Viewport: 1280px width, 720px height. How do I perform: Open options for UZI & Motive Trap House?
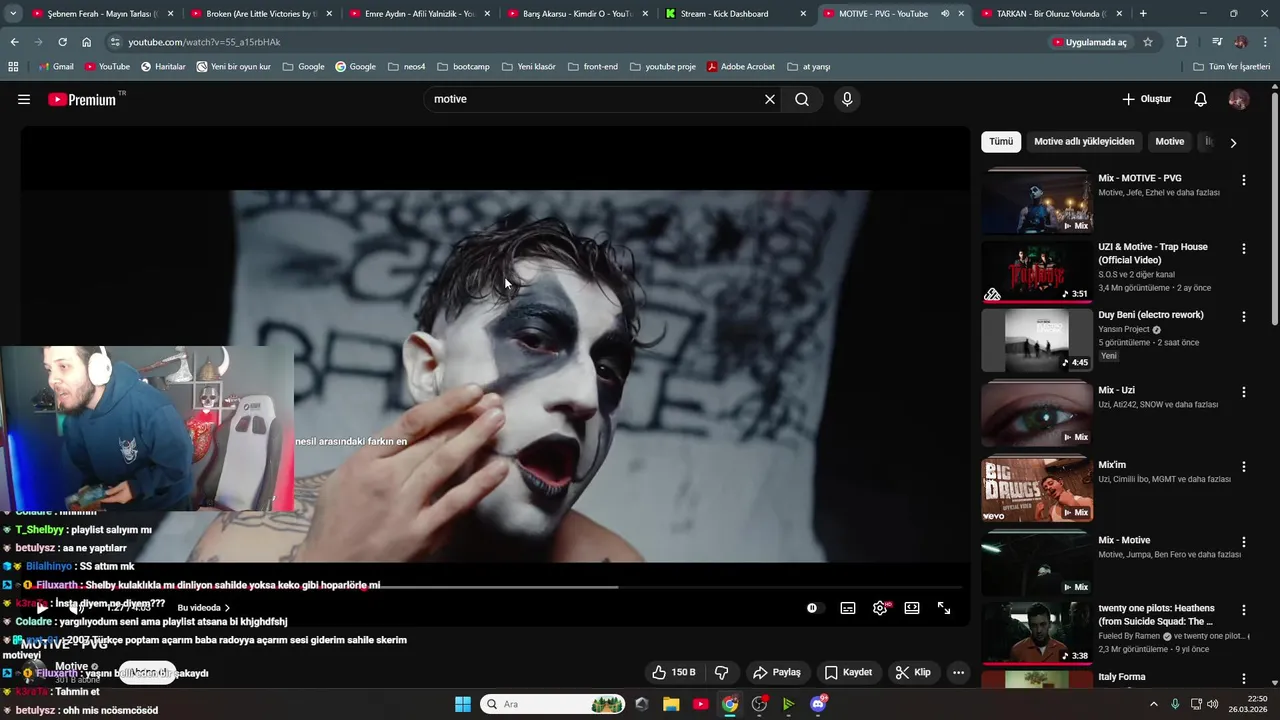pyautogui.click(x=1244, y=248)
